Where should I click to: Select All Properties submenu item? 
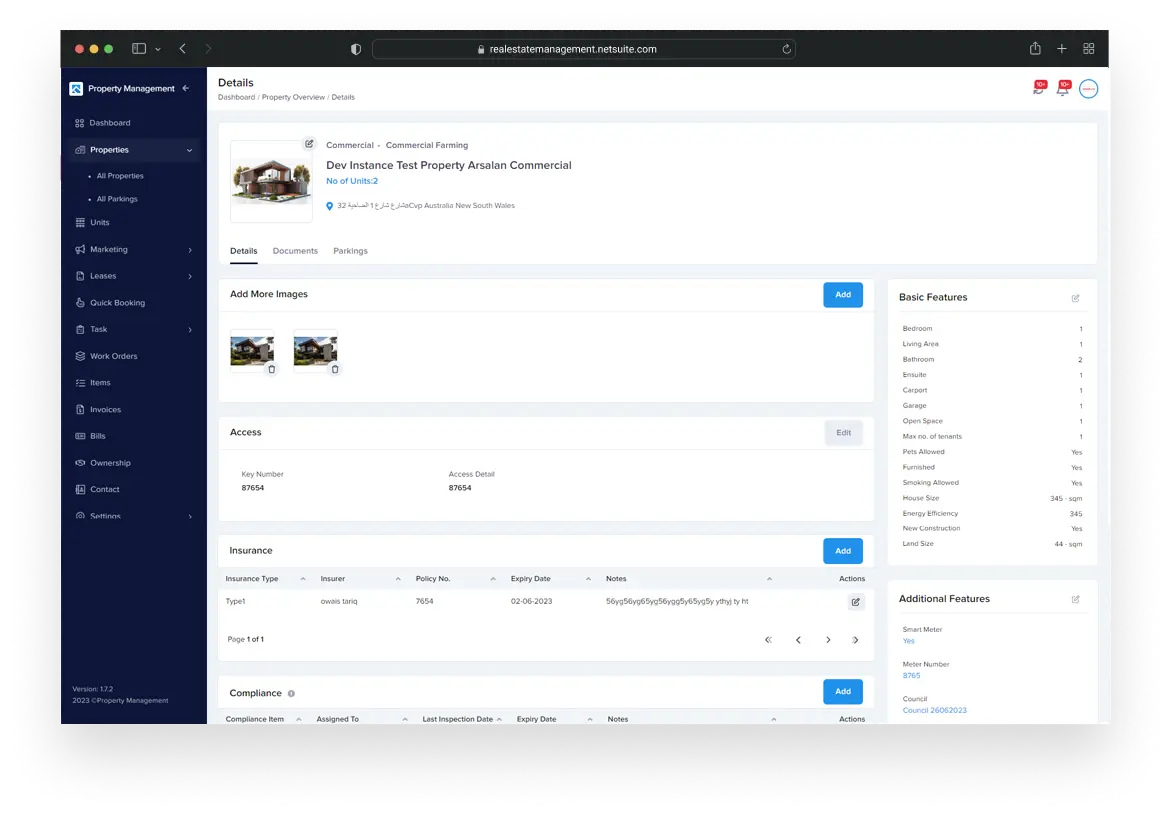[119, 176]
